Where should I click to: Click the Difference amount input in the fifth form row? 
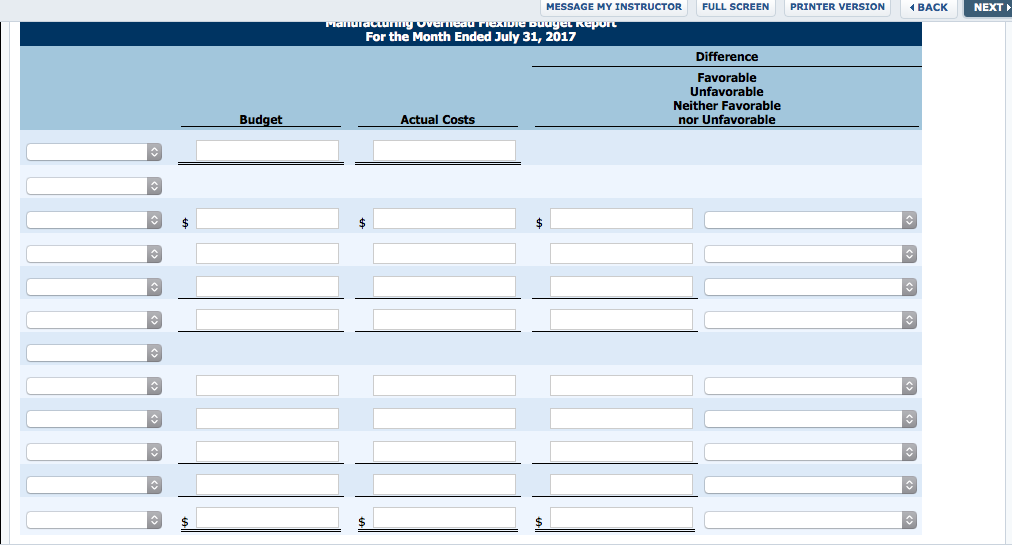click(621, 286)
